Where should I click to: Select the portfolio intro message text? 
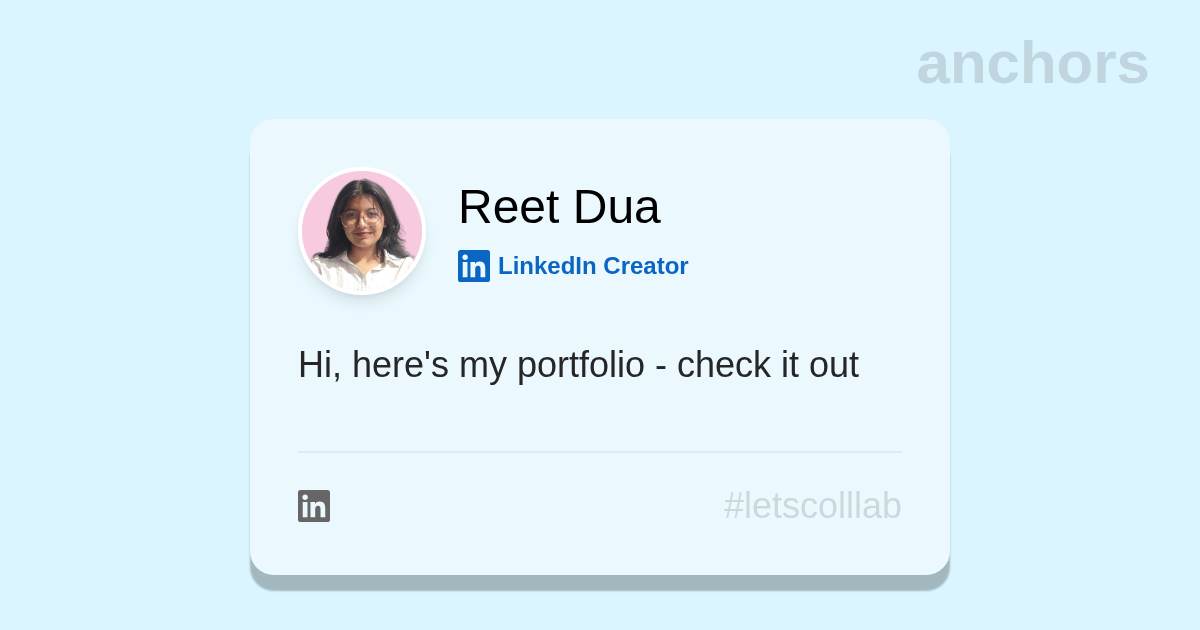tap(578, 365)
